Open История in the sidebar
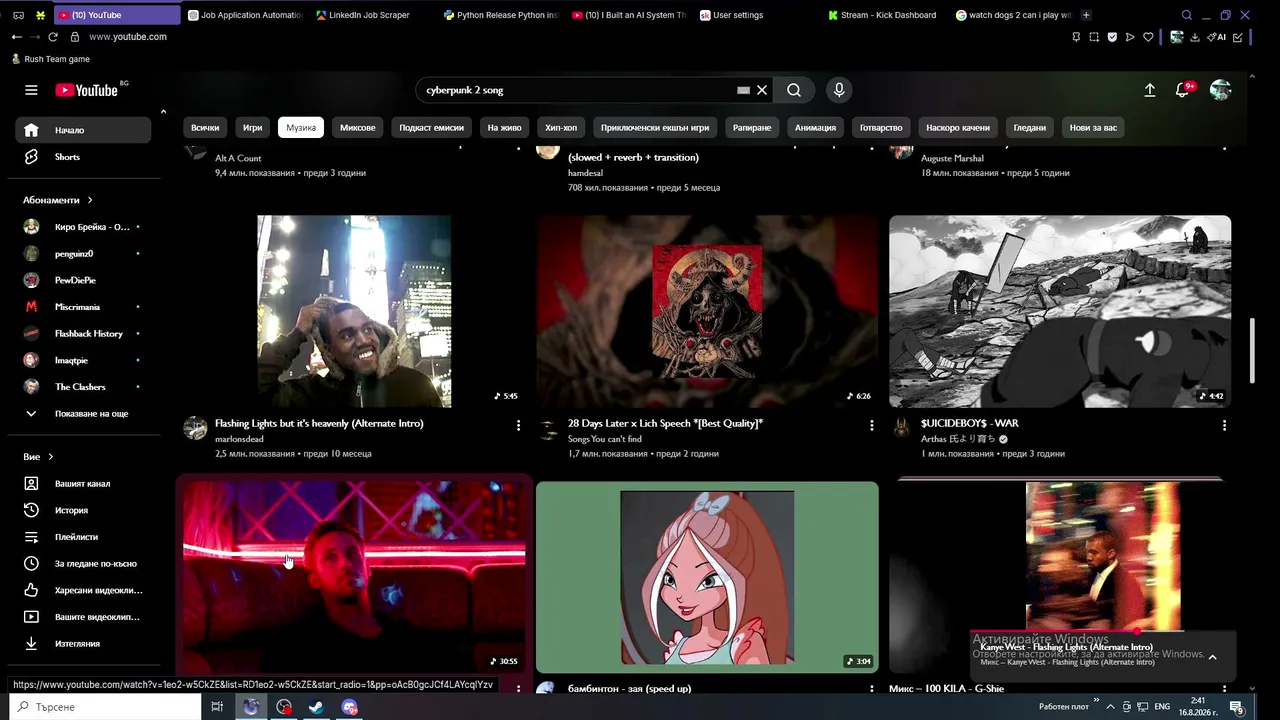This screenshot has width=1280, height=720. coord(83,511)
